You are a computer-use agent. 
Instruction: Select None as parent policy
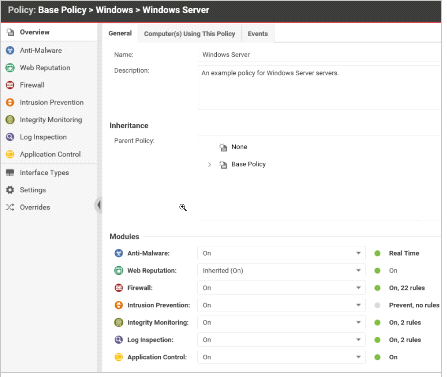(239, 147)
